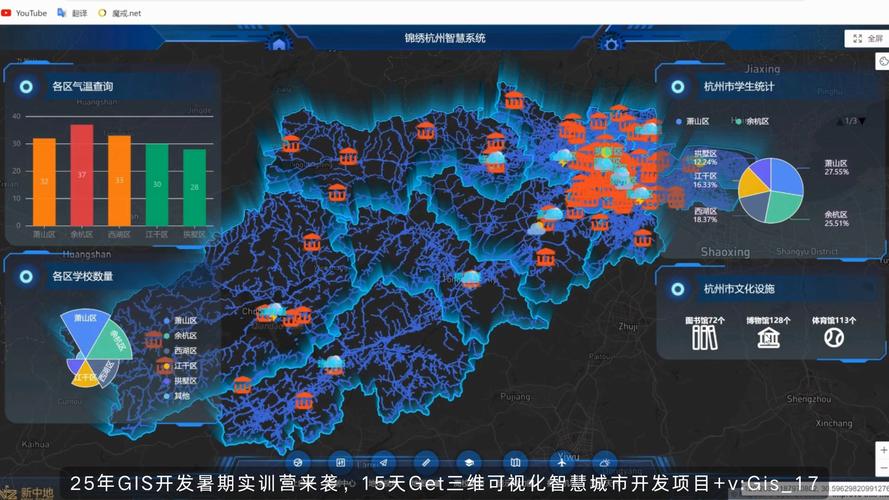This screenshot has height=500, width=889.
Task: Click the 全屏 fullscreen button
Action: (x=866, y=38)
